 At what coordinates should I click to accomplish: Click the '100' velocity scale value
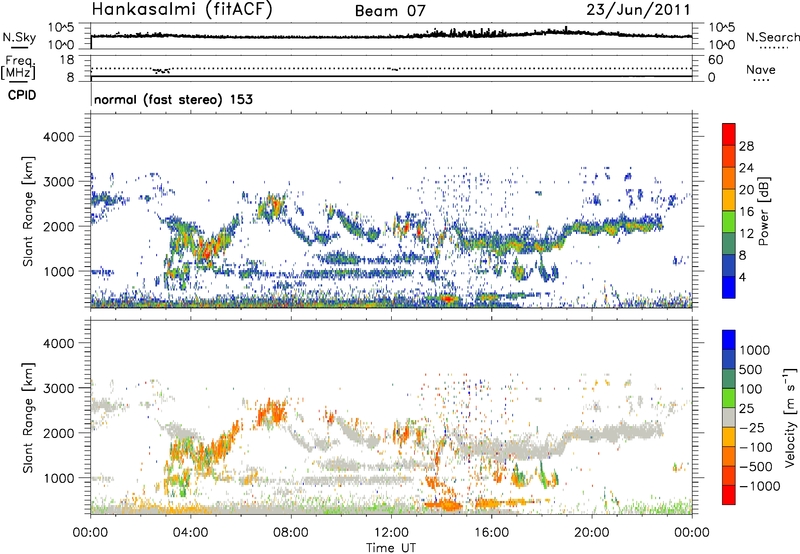[x=751, y=389]
